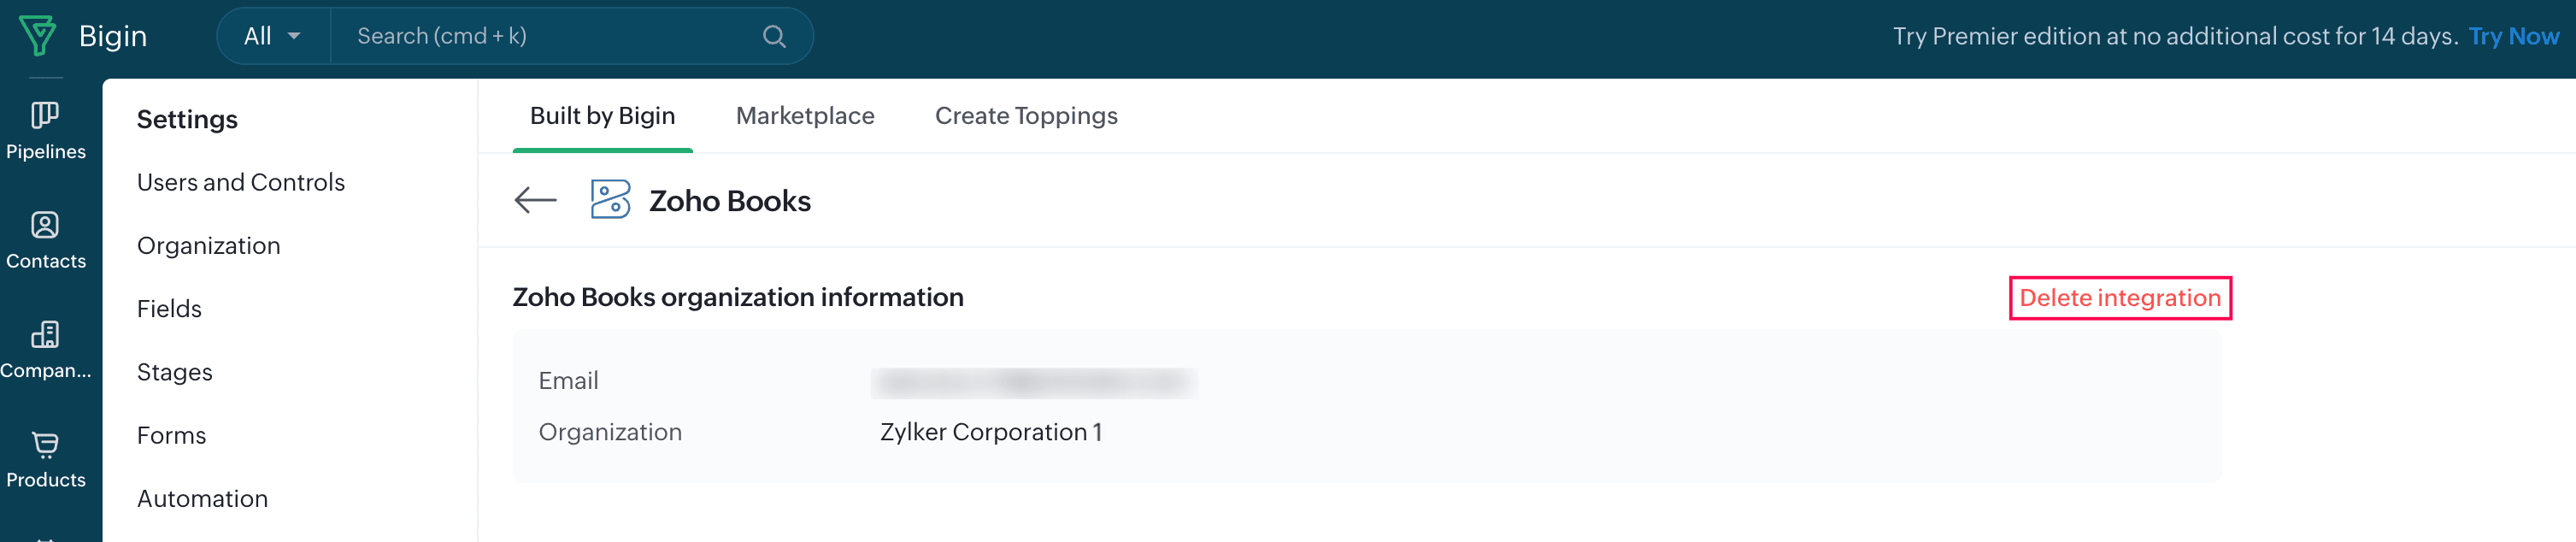
Task: Click the Delete integration button
Action: click(2119, 297)
